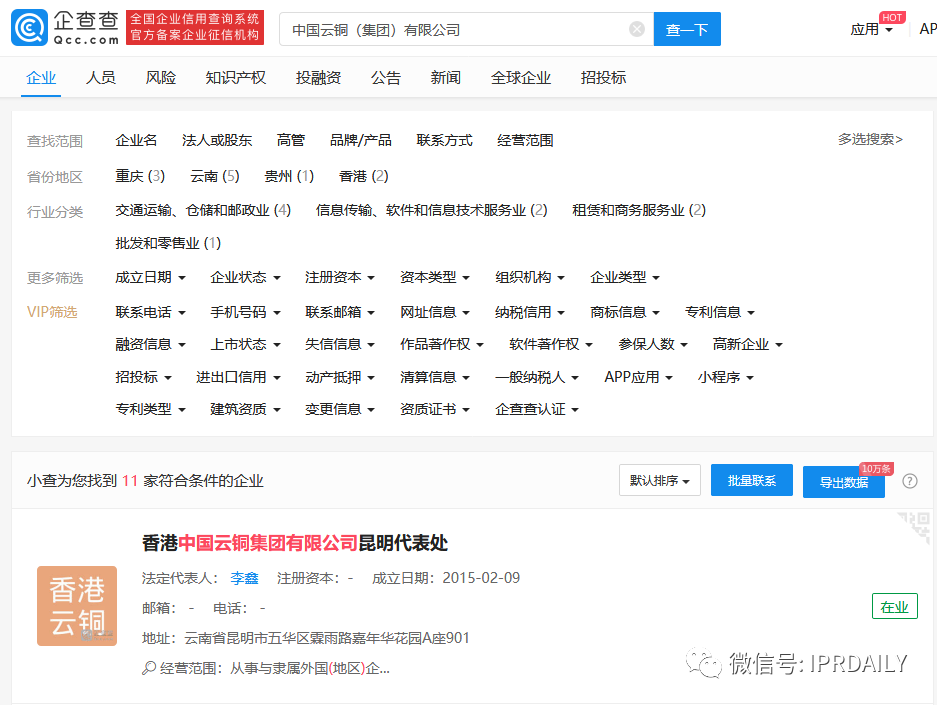Expand the 联系电话 VIP filter
Image resolution: width=937 pixels, height=705 pixels.
pyautogui.click(x=151, y=312)
